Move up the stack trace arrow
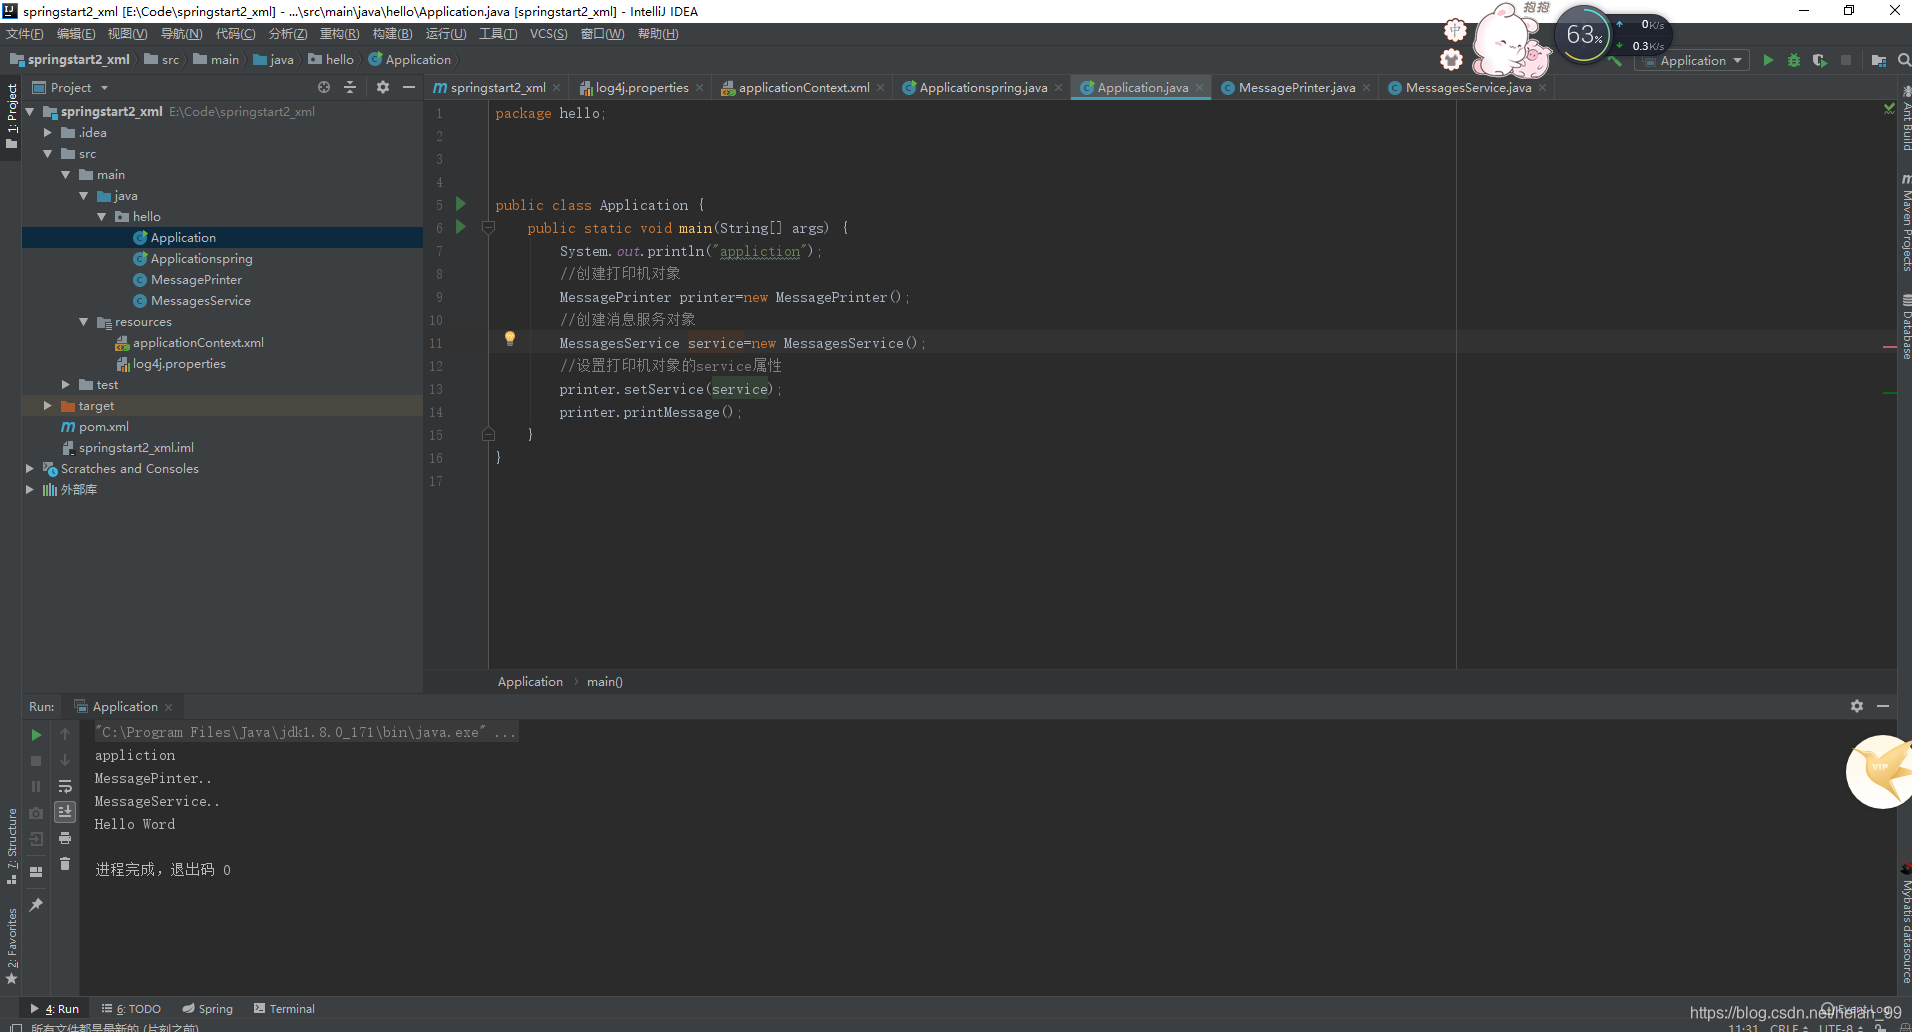This screenshot has width=1912, height=1032. [65, 734]
